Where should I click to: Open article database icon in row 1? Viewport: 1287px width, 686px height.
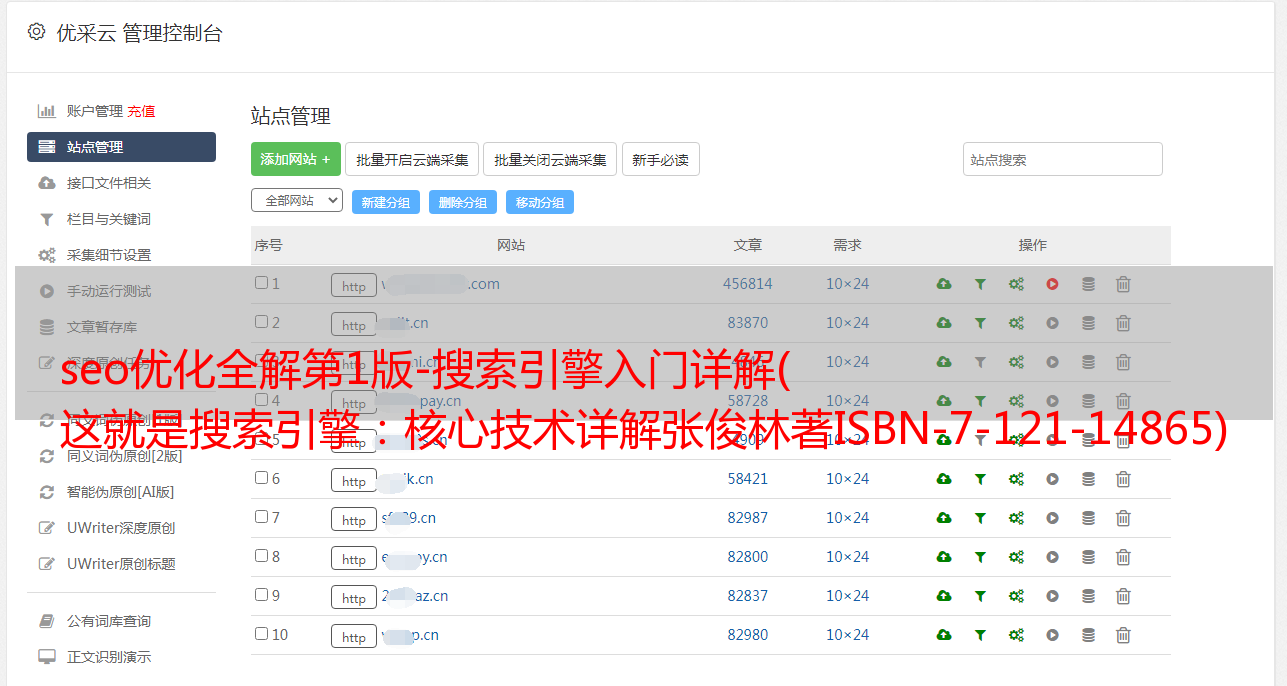(1088, 284)
